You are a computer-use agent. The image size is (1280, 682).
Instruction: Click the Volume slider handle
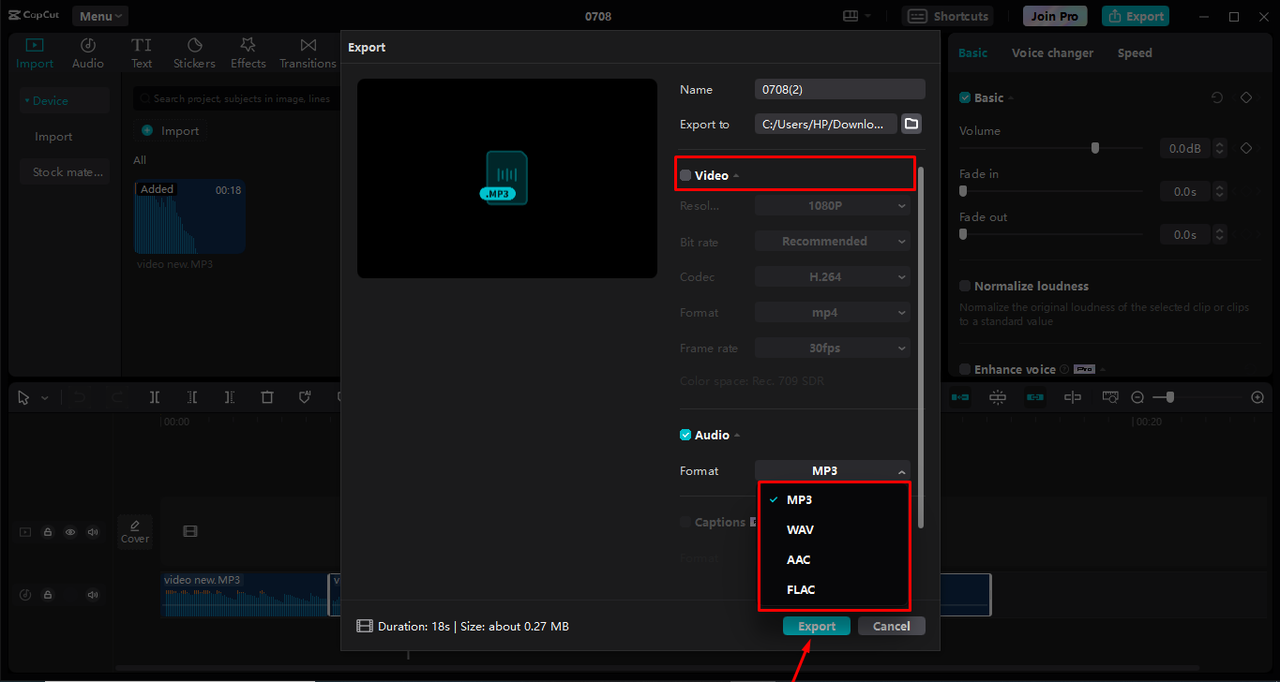[1095, 148]
